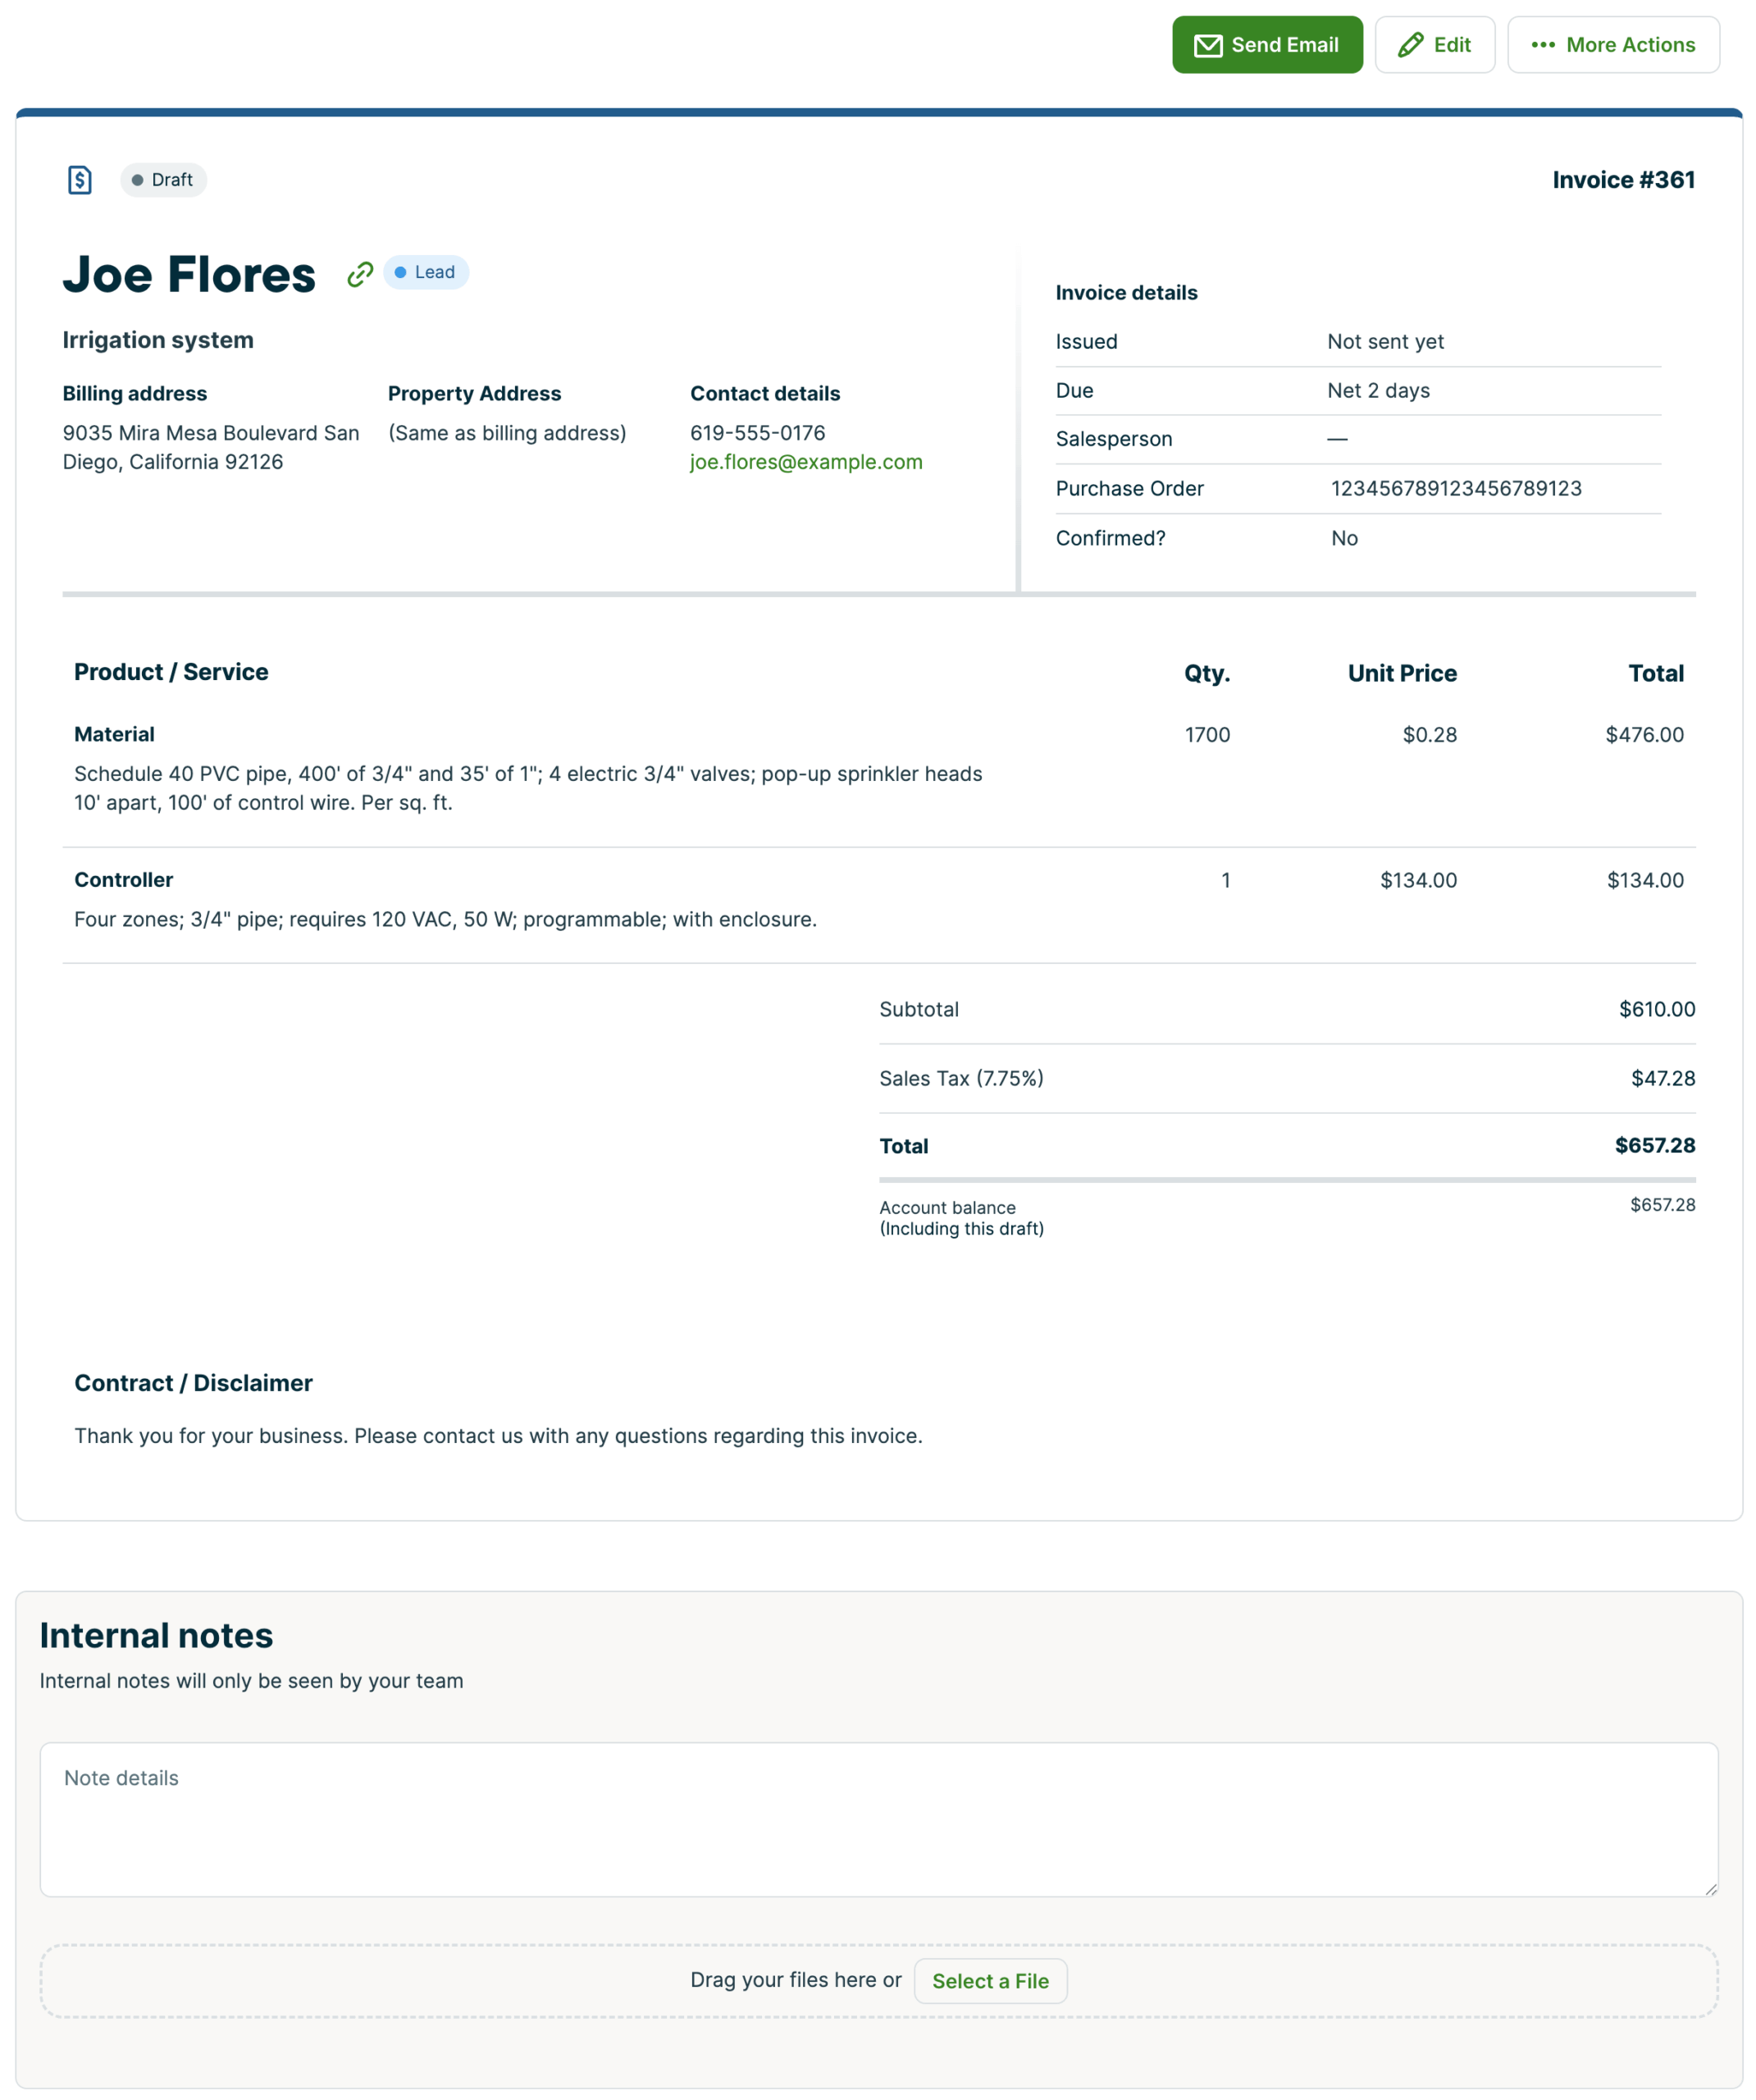Viewport: 1756px width, 2100px height.
Task: Click the phone number 619-555-0176
Action: pyautogui.click(x=757, y=433)
